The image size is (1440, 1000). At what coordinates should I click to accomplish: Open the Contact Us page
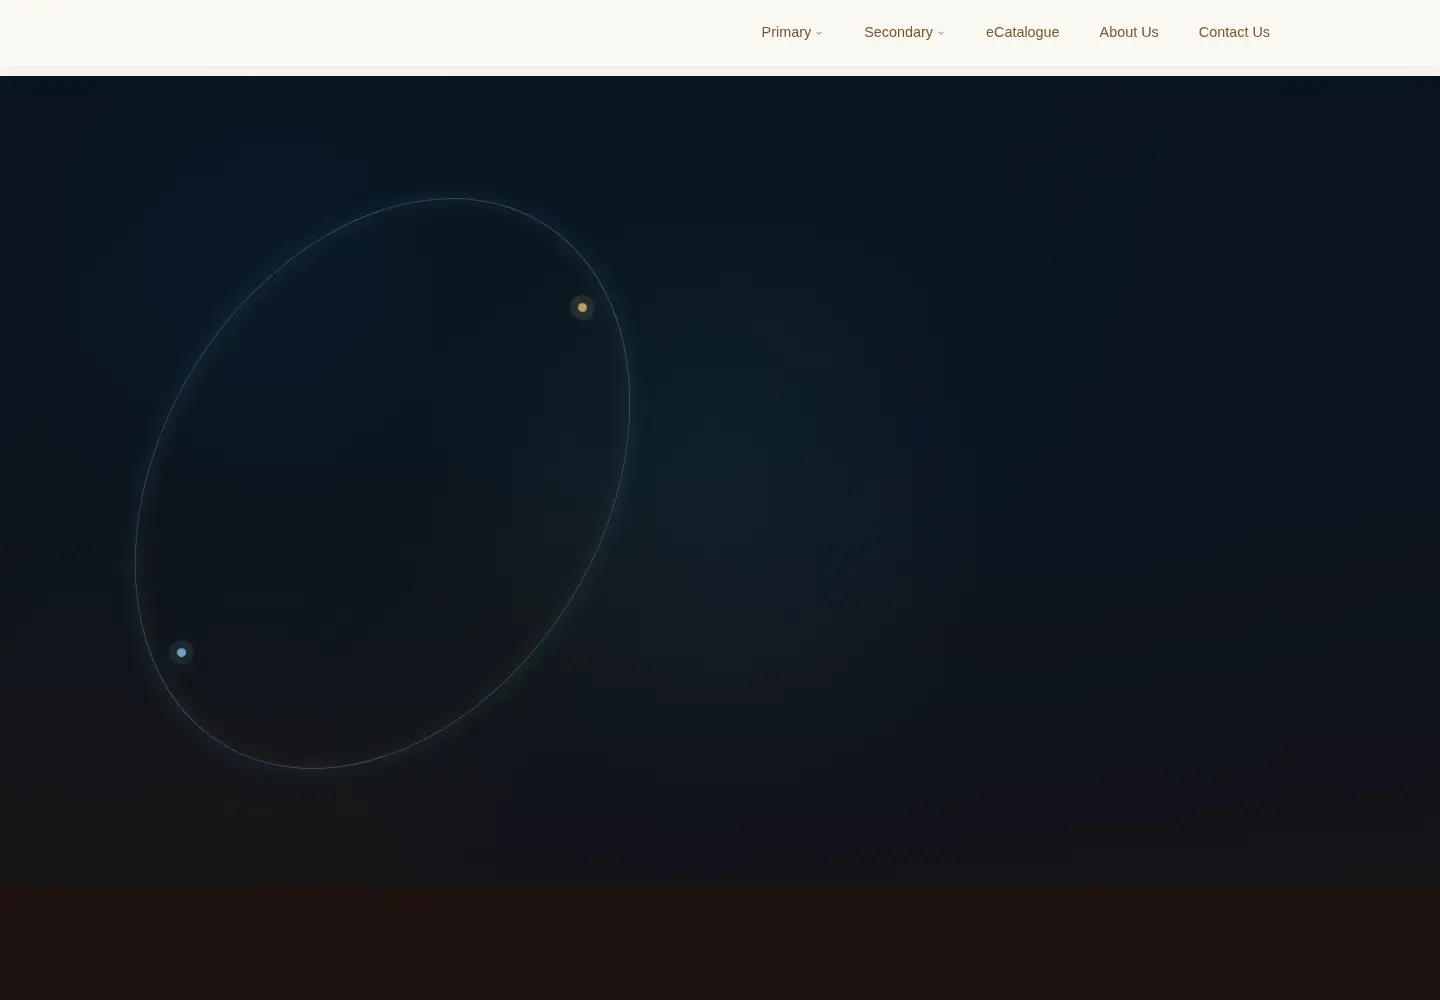pos(1233,32)
